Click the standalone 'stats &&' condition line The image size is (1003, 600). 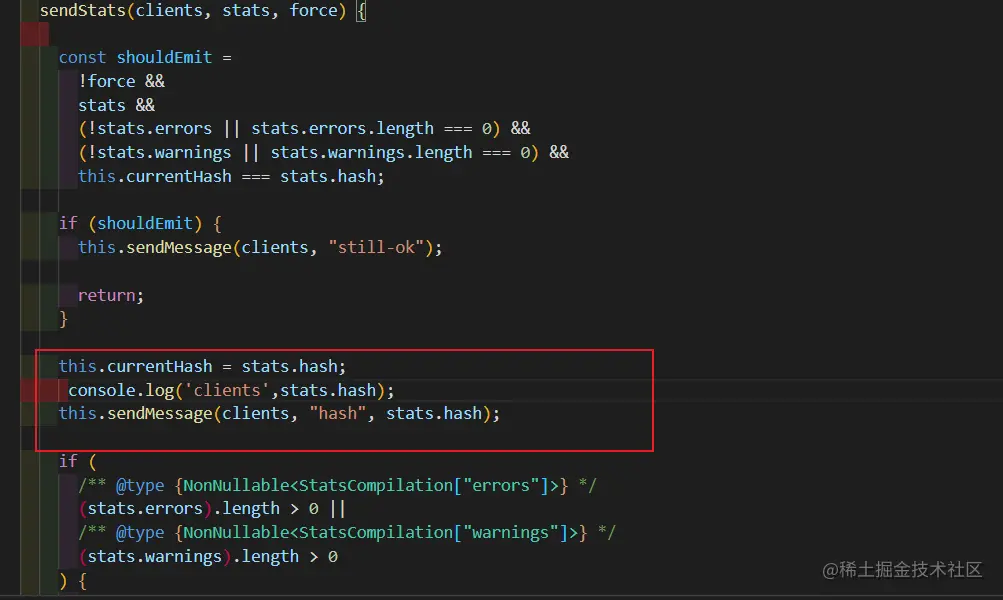116,105
